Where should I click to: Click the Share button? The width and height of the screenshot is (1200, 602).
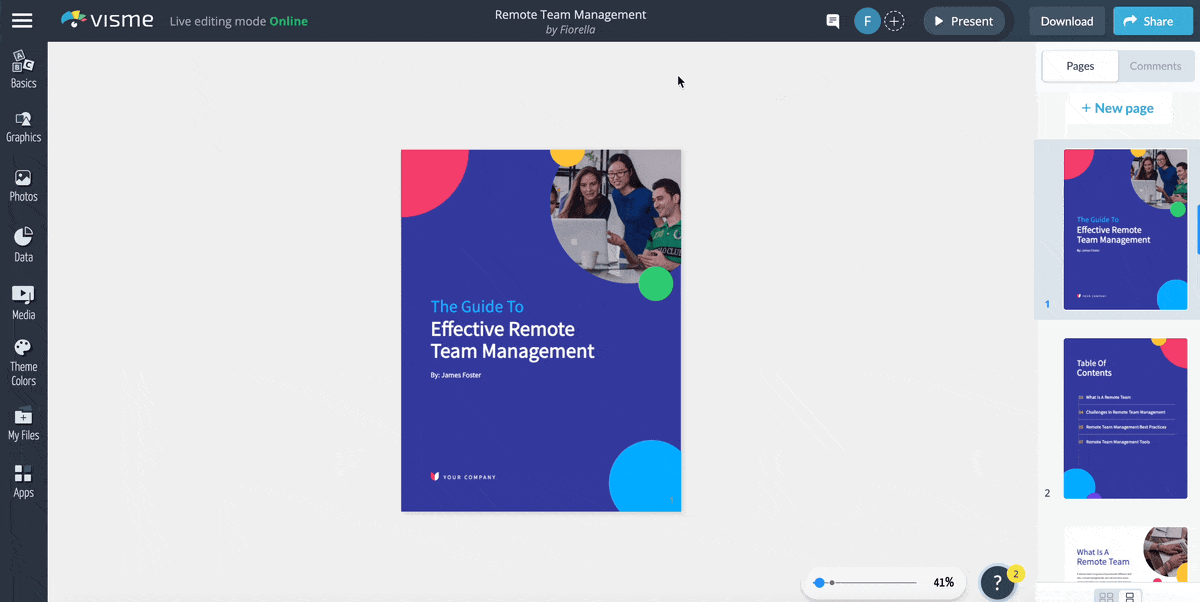tap(1152, 20)
